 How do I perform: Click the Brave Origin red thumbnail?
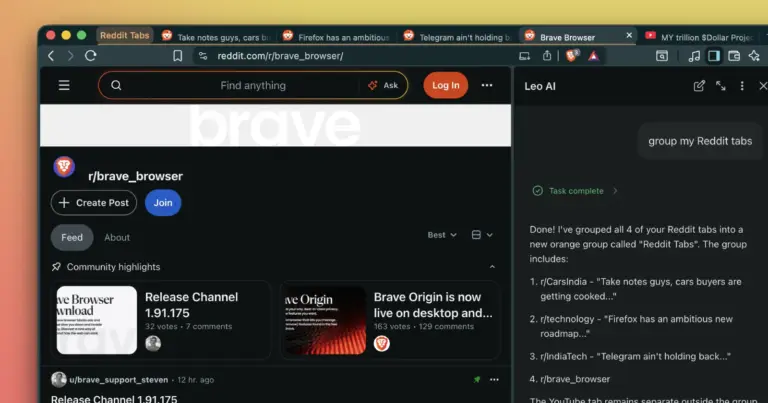point(325,320)
